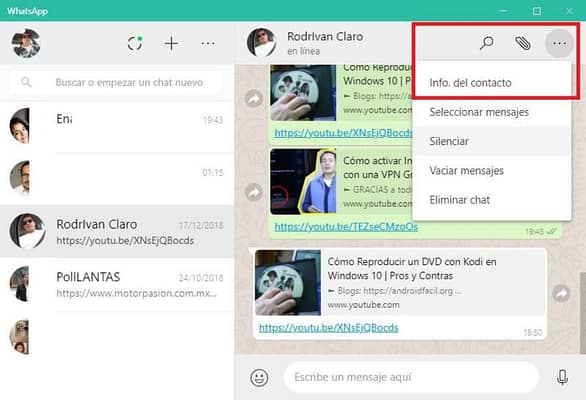
Task: Click www.youtube.com in received message preview
Action: pyautogui.click(x=363, y=305)
